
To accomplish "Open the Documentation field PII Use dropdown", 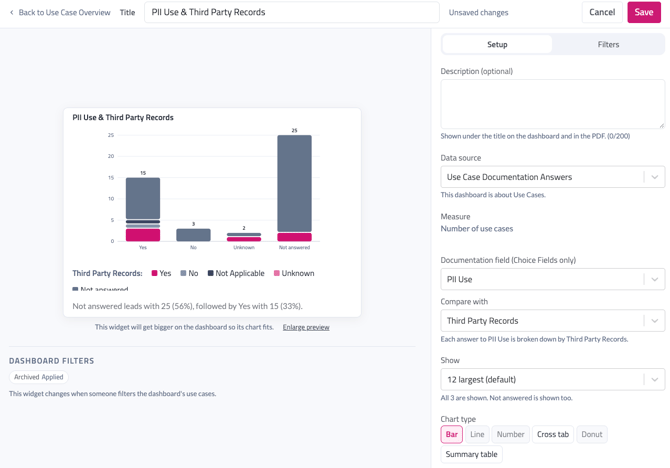I will [552, 279].
